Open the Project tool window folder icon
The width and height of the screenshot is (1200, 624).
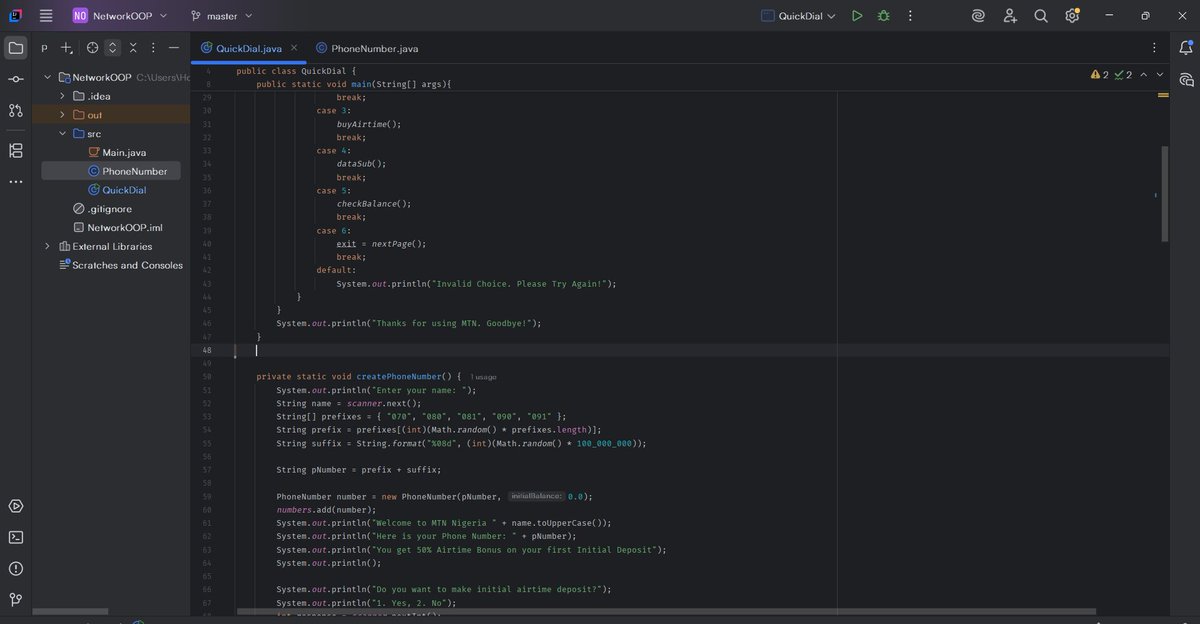coord(16,47)
